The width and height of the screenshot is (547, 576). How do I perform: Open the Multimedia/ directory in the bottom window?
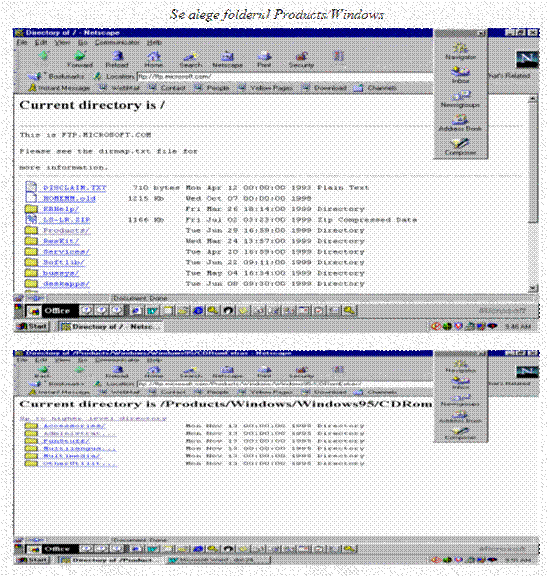(x=72, y=456)
